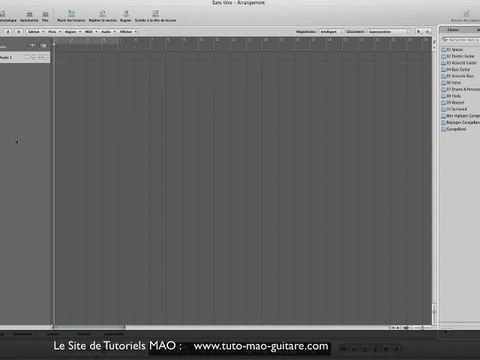Solo the Audio 1 track
The height and width of the screenshot is (360, 480).
point(46,57)
